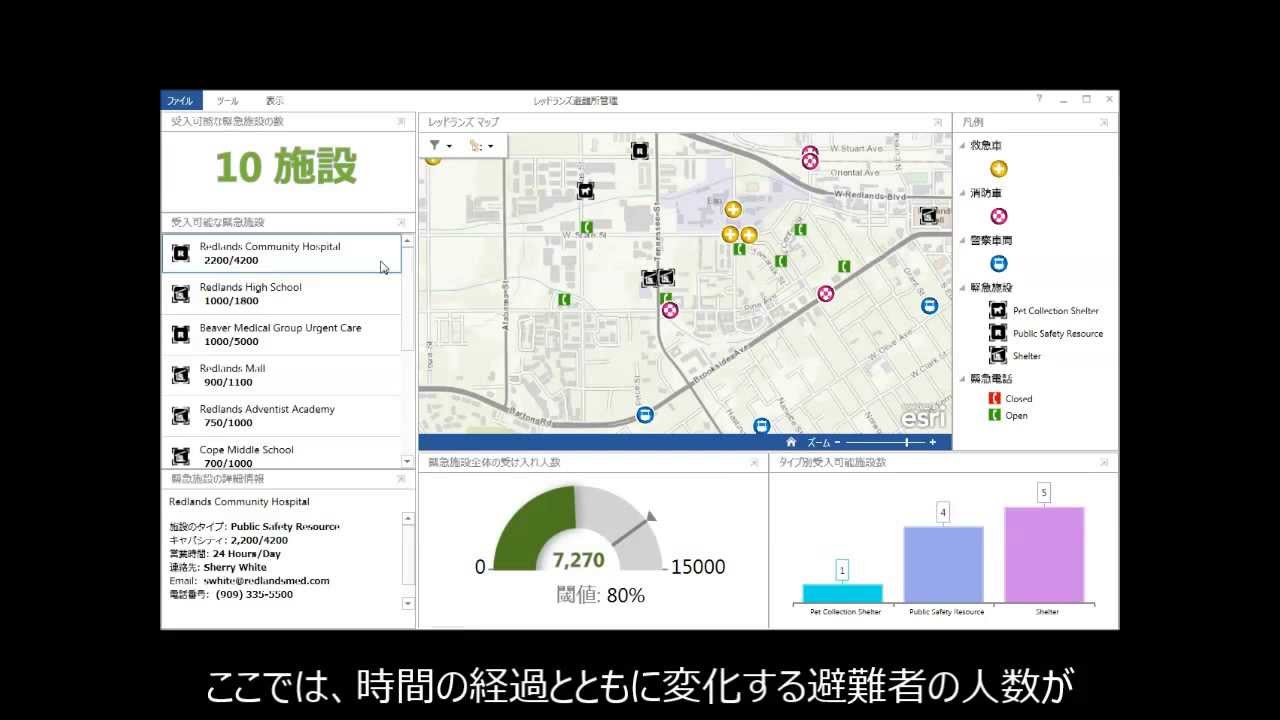Select Beaver Medical Group Urgent Care item

click(x=282, y=334)
